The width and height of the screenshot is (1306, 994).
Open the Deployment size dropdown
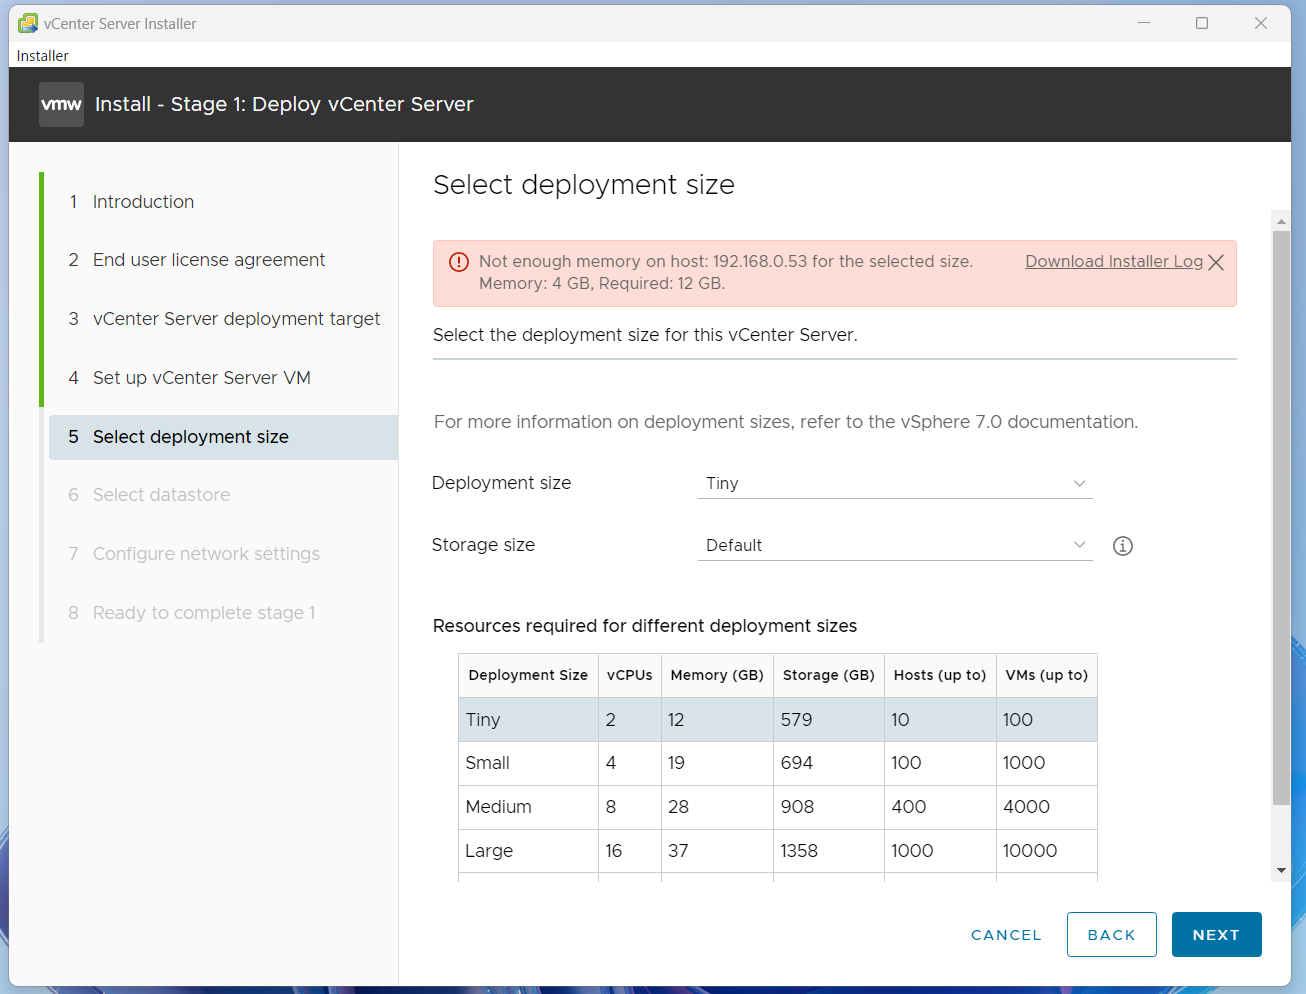(x=894, y=484)
